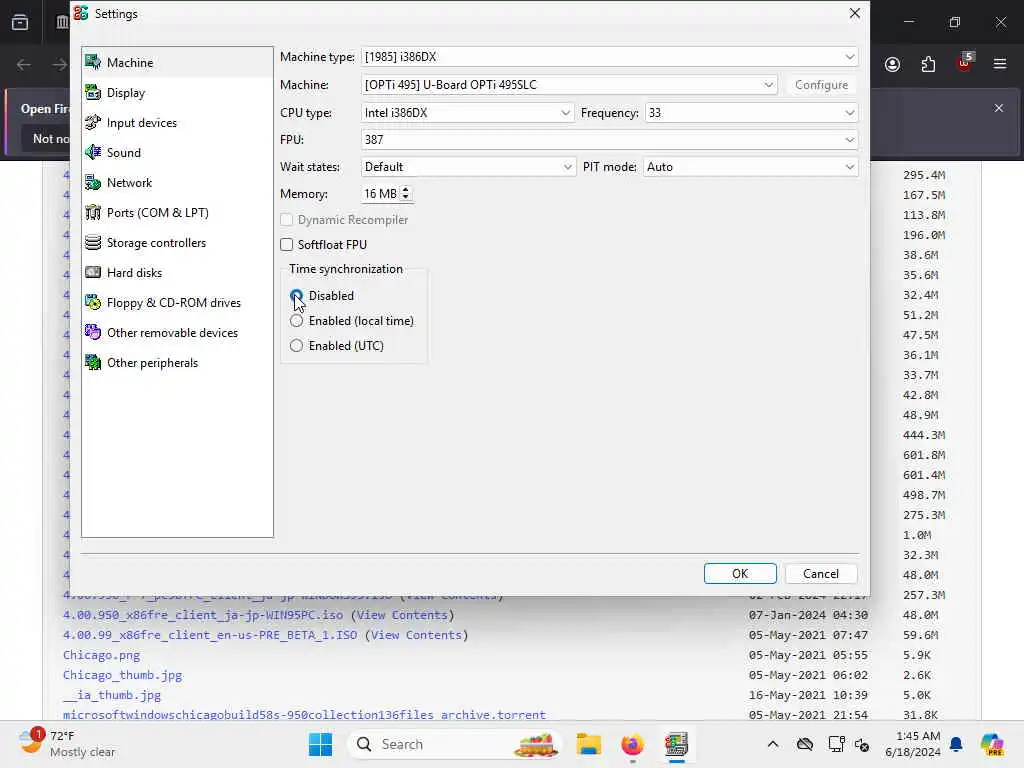
Task: Open Chicago_thumb.jpg link
Action: pyautogui.click(x=122, y=675)
